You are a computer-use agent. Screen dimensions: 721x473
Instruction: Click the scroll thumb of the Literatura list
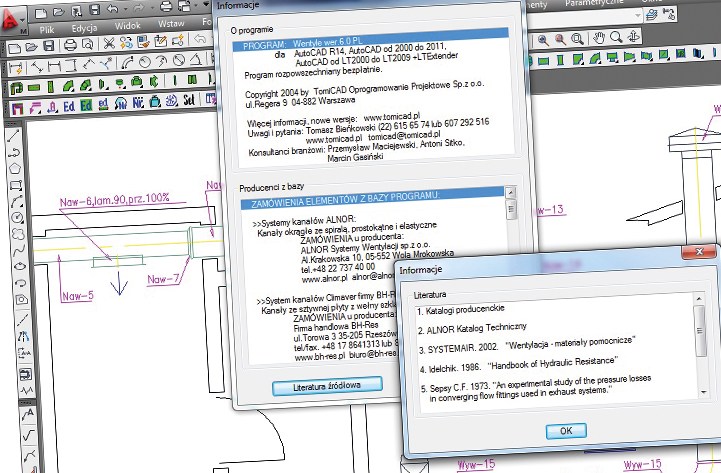coord(700,331)
